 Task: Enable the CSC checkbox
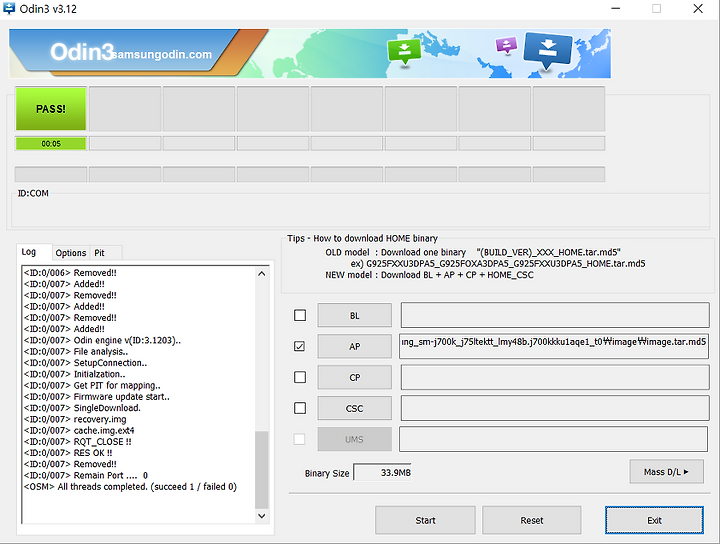[300, 408]
